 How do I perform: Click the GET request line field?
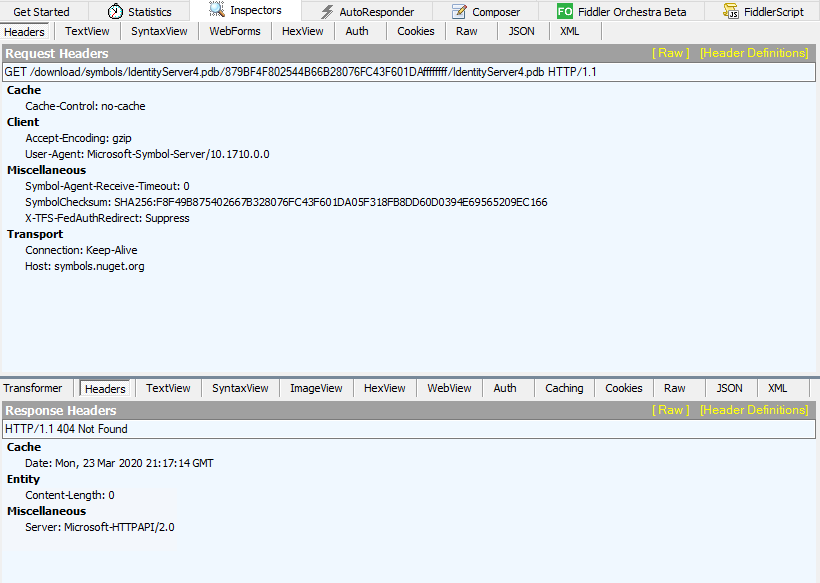tap(400, 72)
